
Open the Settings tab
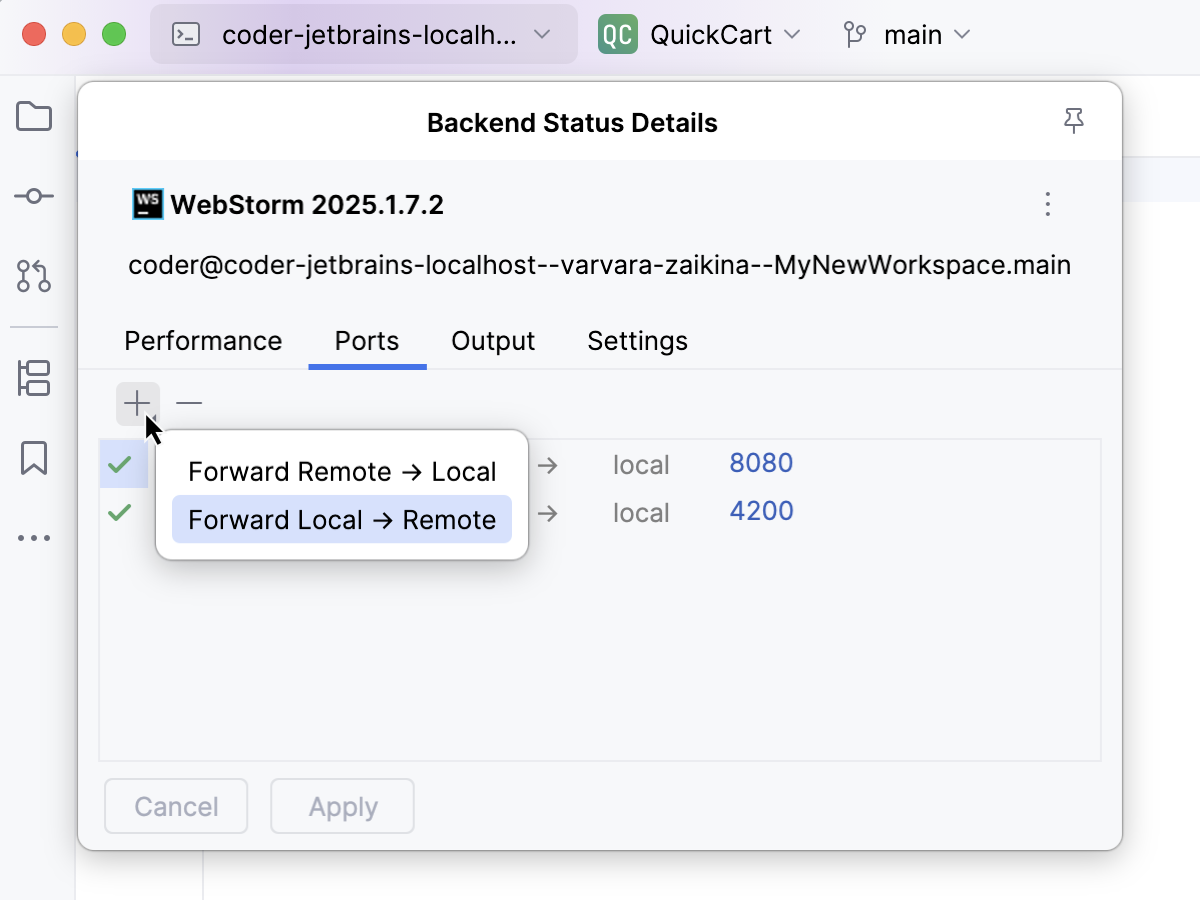pyautogui.click(x=638, y=341)
